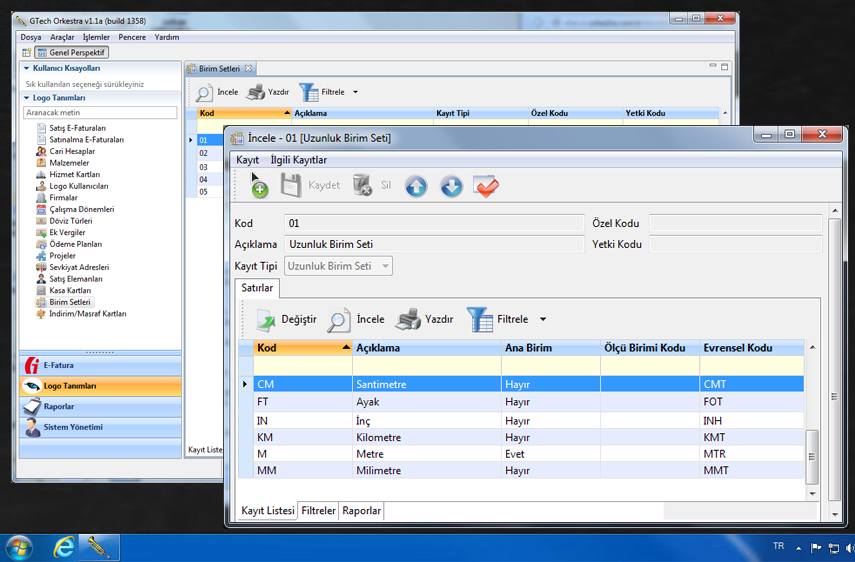Click the Aranacak metin search field

[100, 113]
